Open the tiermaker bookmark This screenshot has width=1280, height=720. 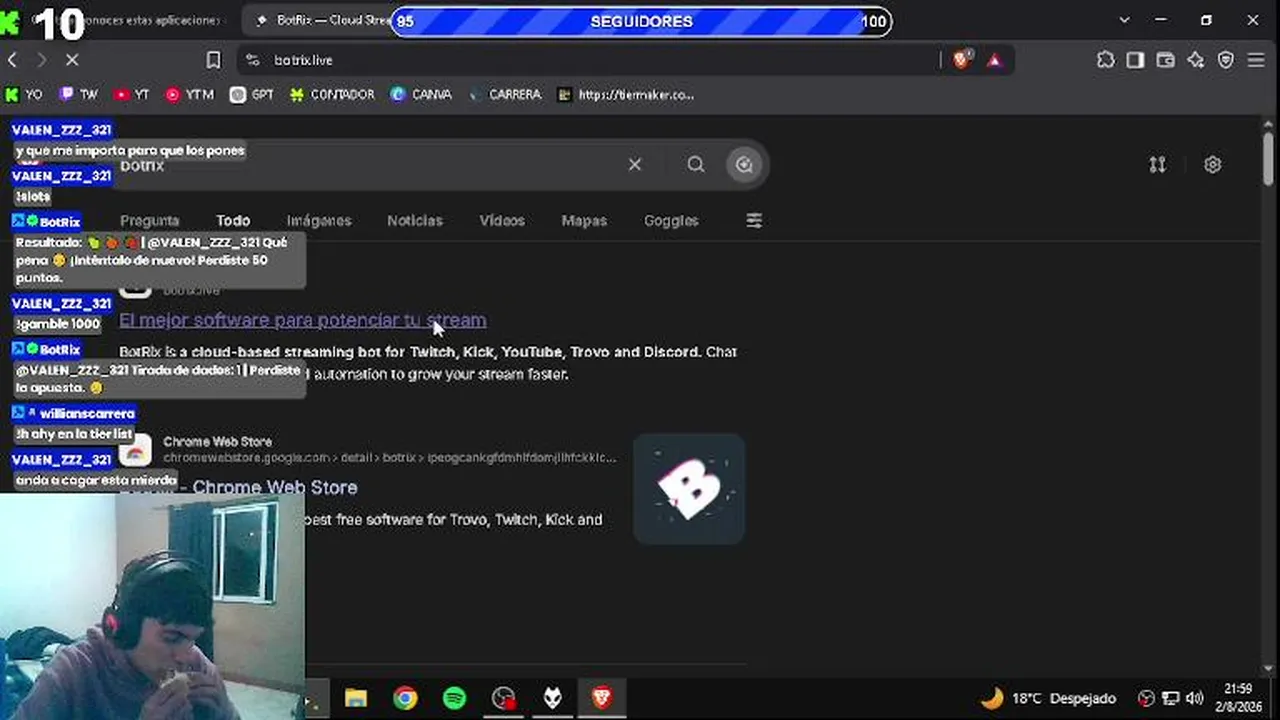click(626, 95)
